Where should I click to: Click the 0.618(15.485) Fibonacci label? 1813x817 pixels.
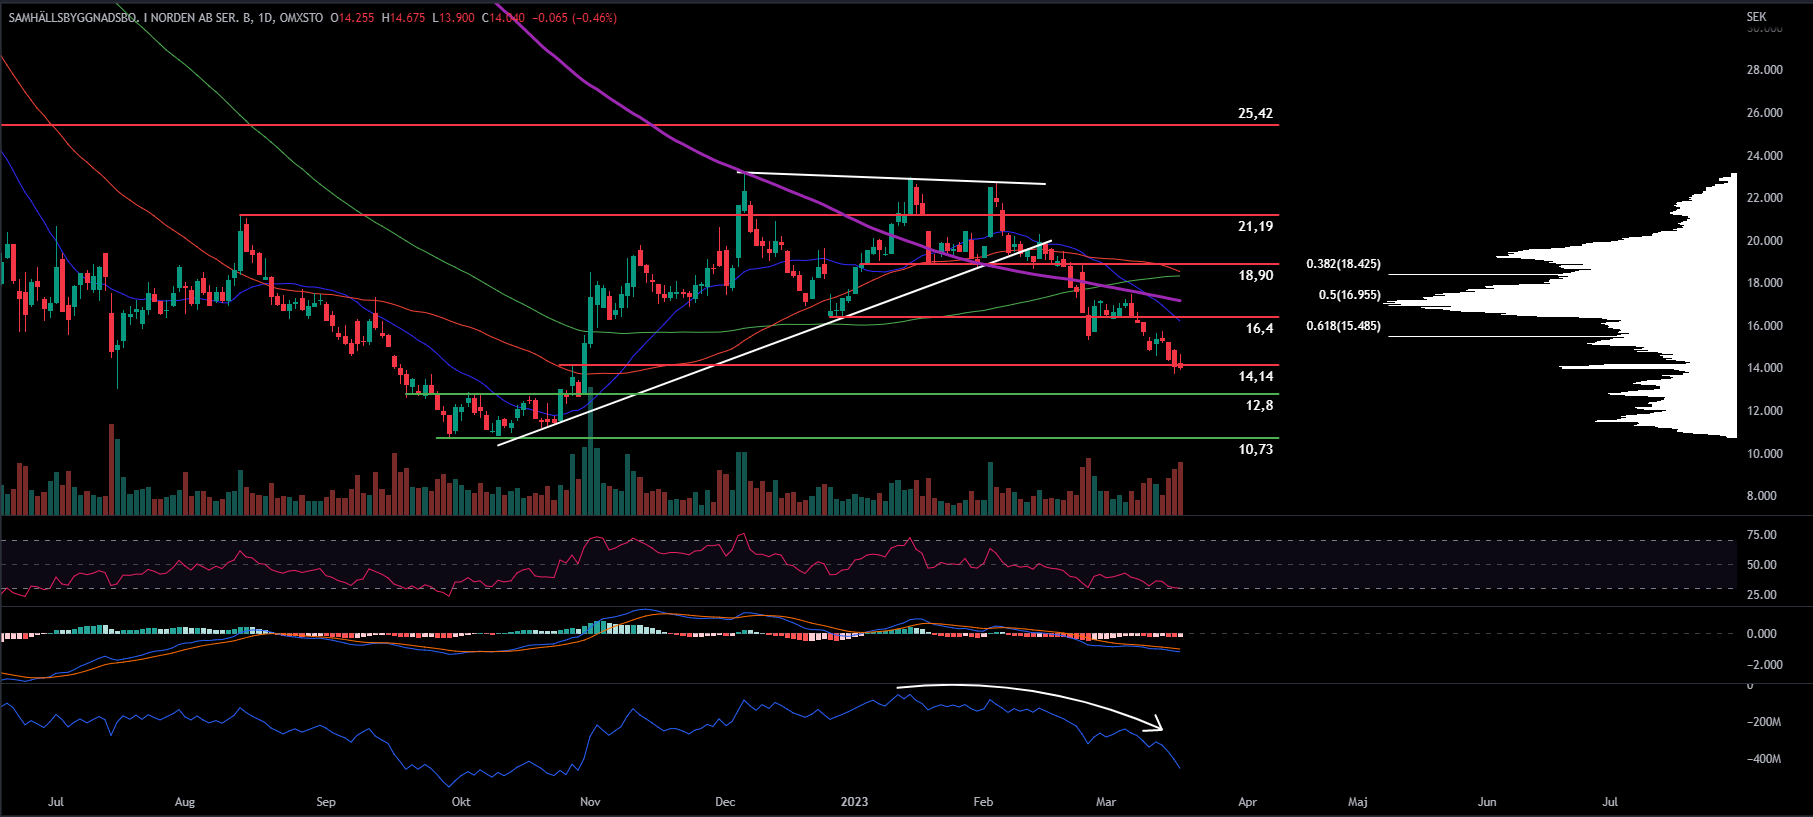point(1343,326)
